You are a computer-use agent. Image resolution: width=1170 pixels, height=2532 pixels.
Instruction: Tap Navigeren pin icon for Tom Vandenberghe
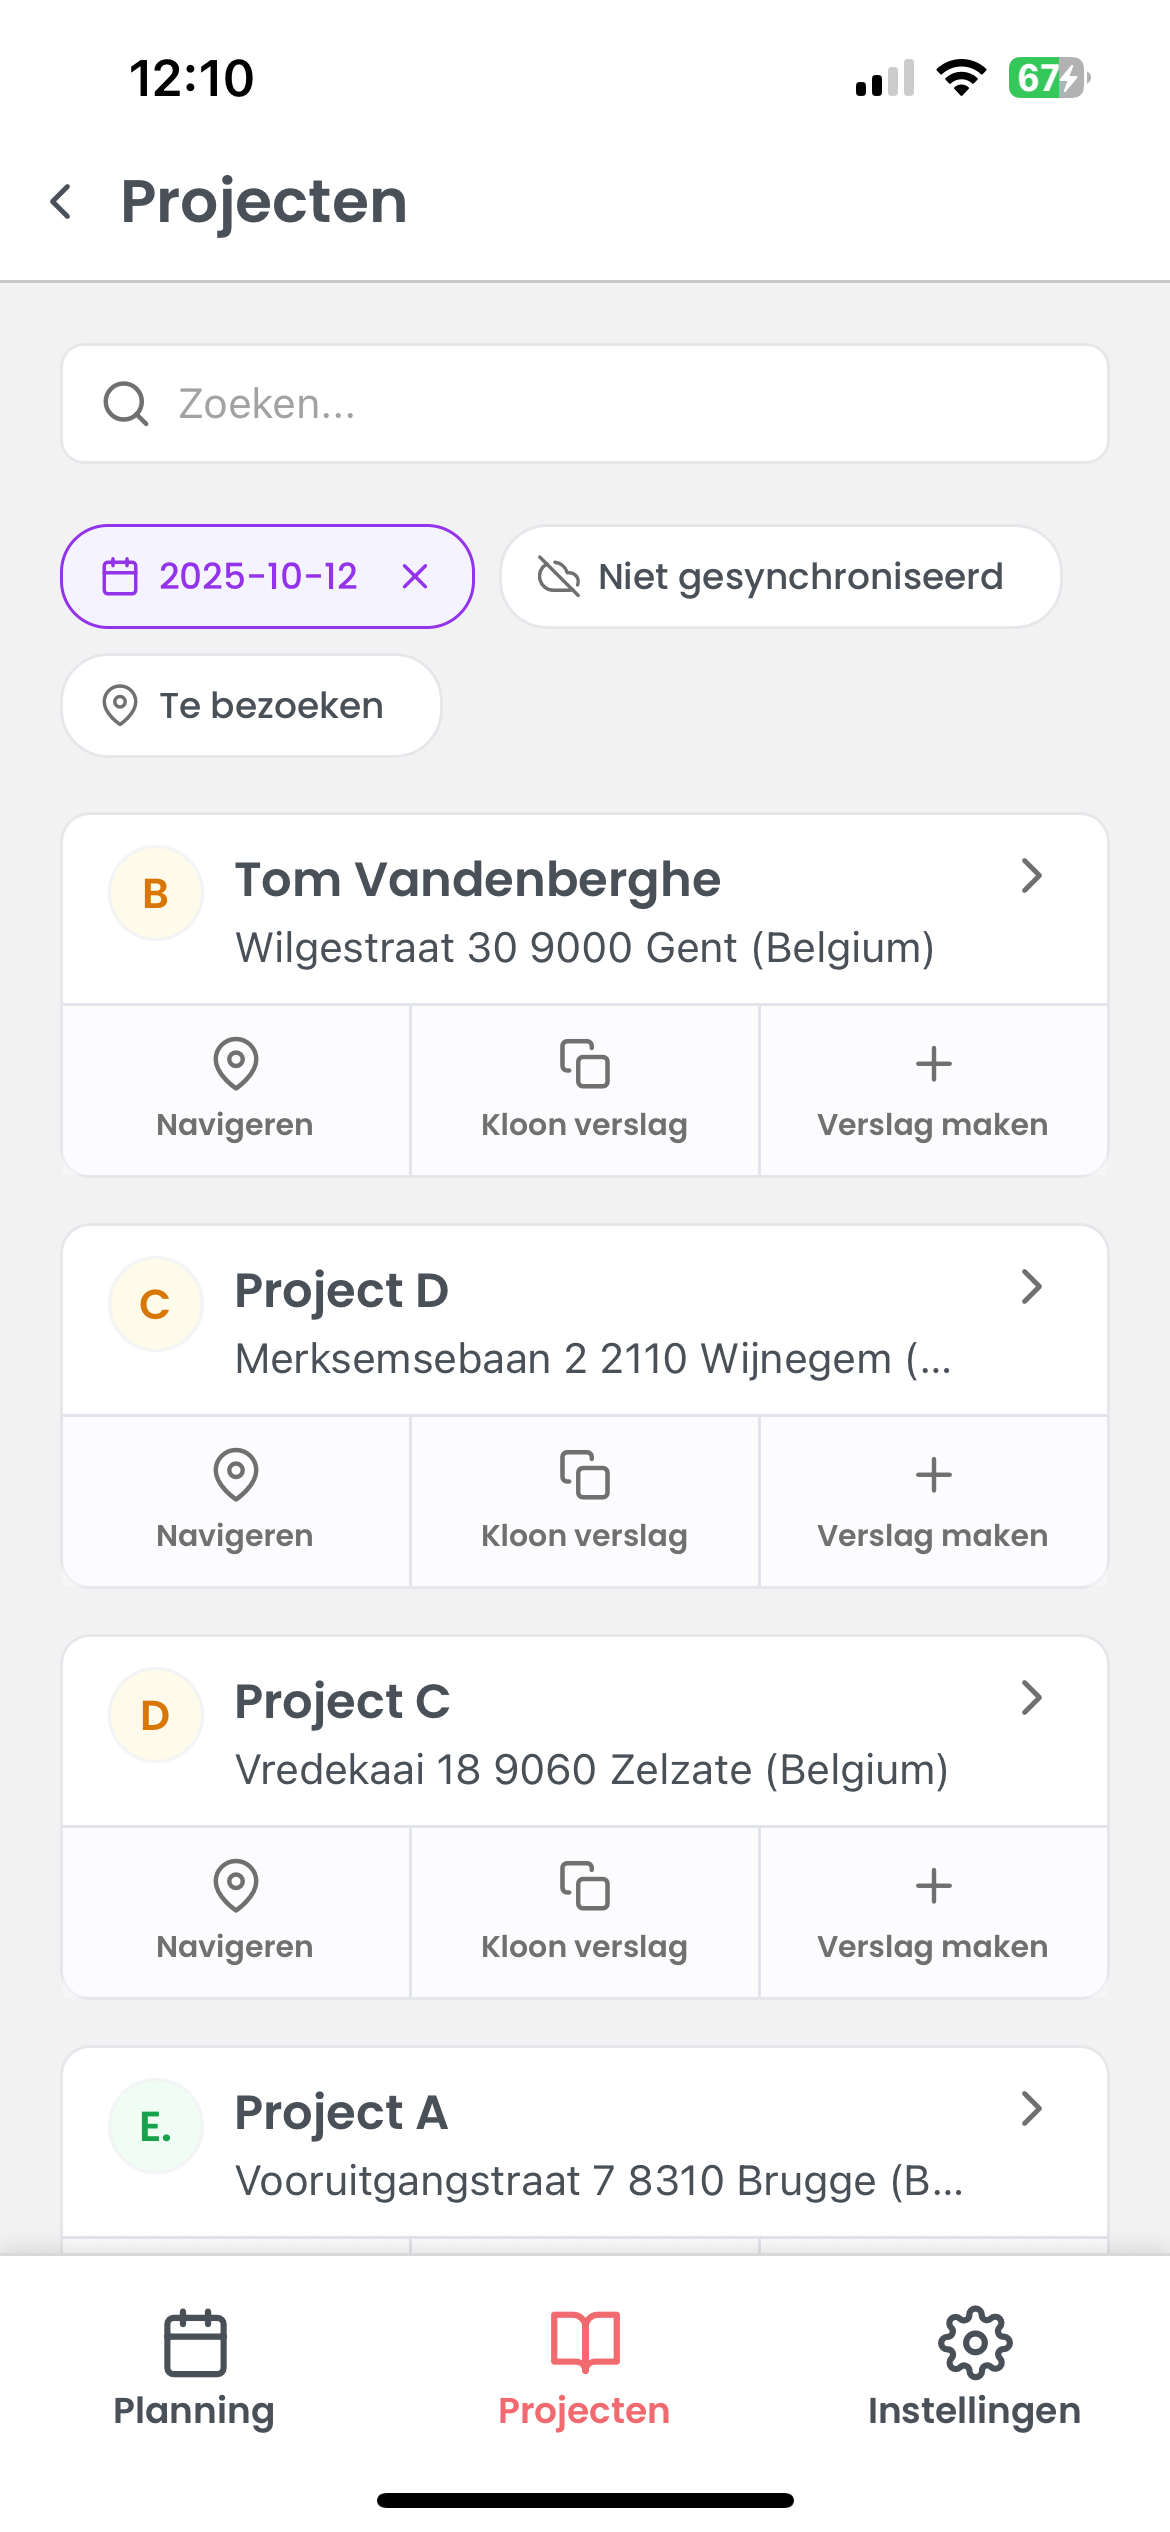[236, 1064]
